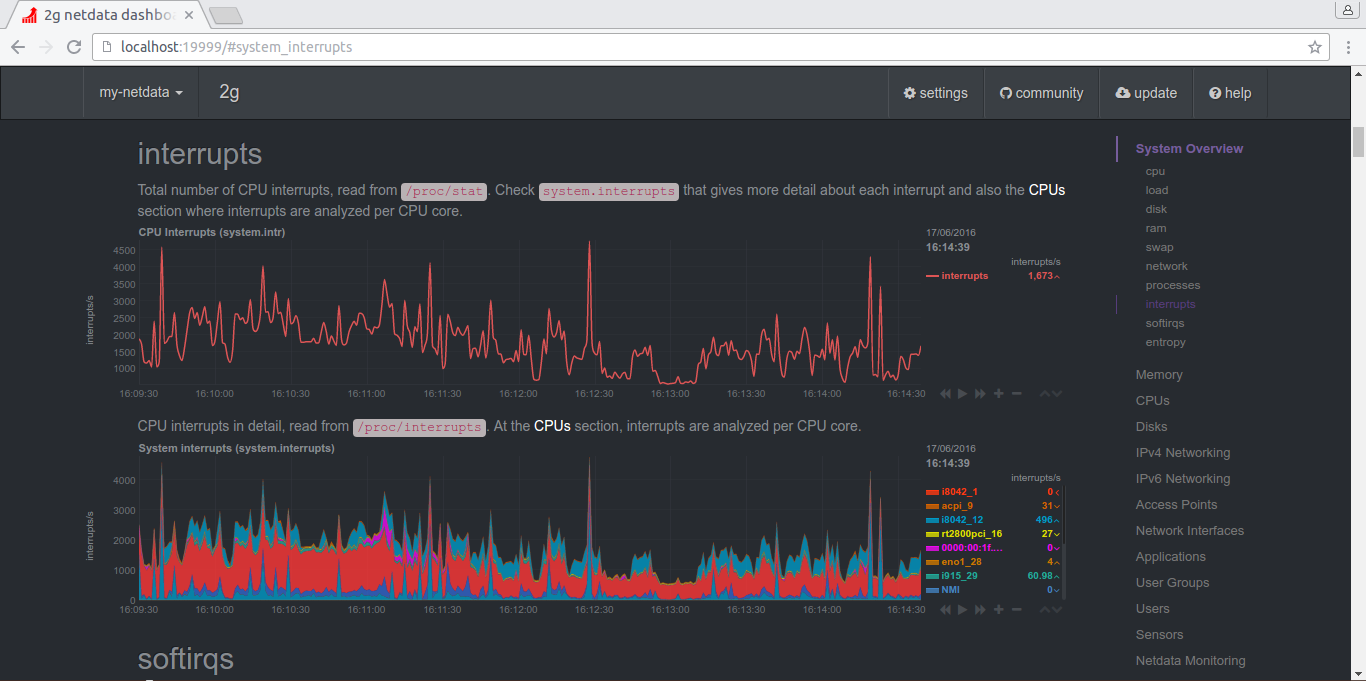Jump to the load subsection

coord(1157,190)
